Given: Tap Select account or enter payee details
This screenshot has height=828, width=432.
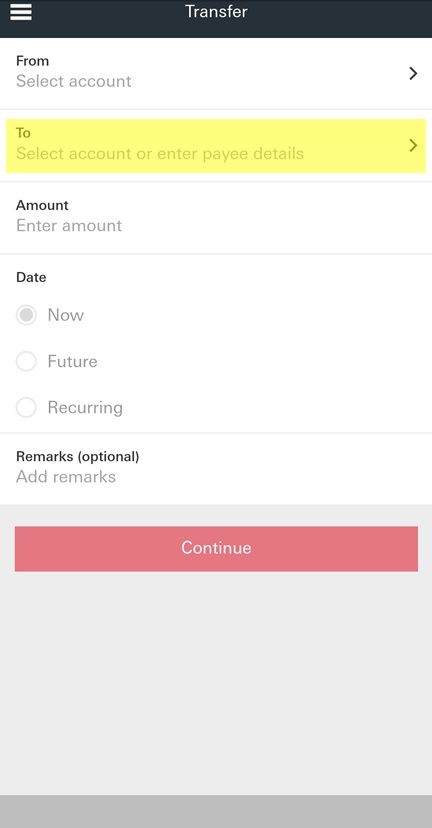Looking at the screenshot, I should [160, 154].
